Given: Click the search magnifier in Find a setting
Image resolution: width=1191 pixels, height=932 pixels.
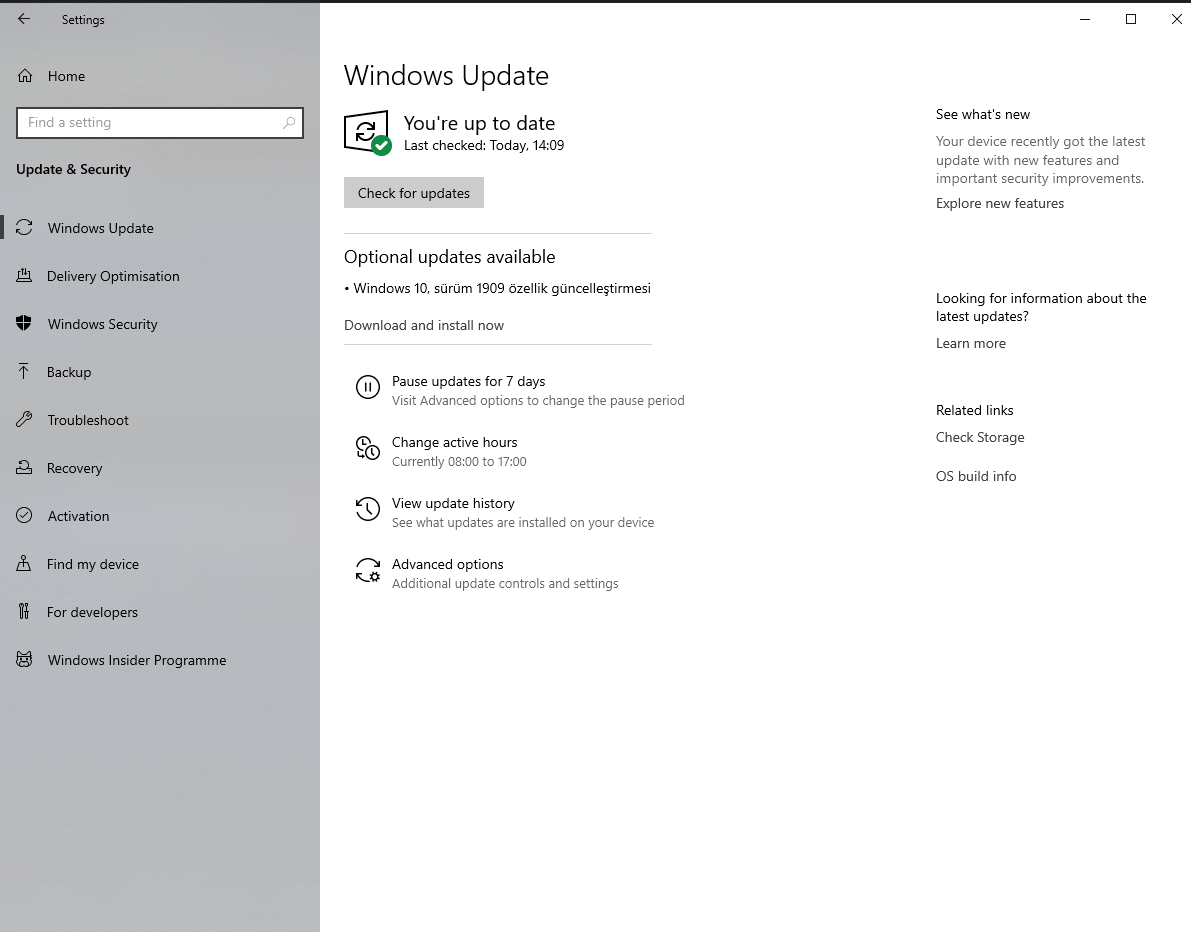Looking at the screenshot, I should point(289,122).
